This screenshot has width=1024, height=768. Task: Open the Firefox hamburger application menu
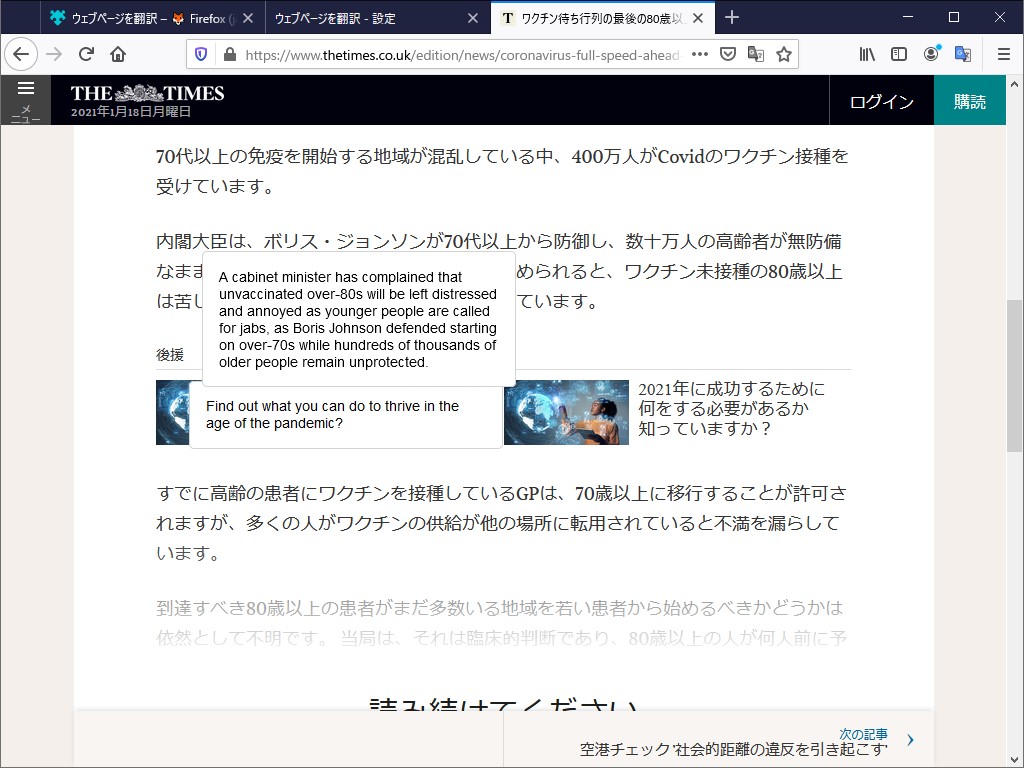[1002, 54]
